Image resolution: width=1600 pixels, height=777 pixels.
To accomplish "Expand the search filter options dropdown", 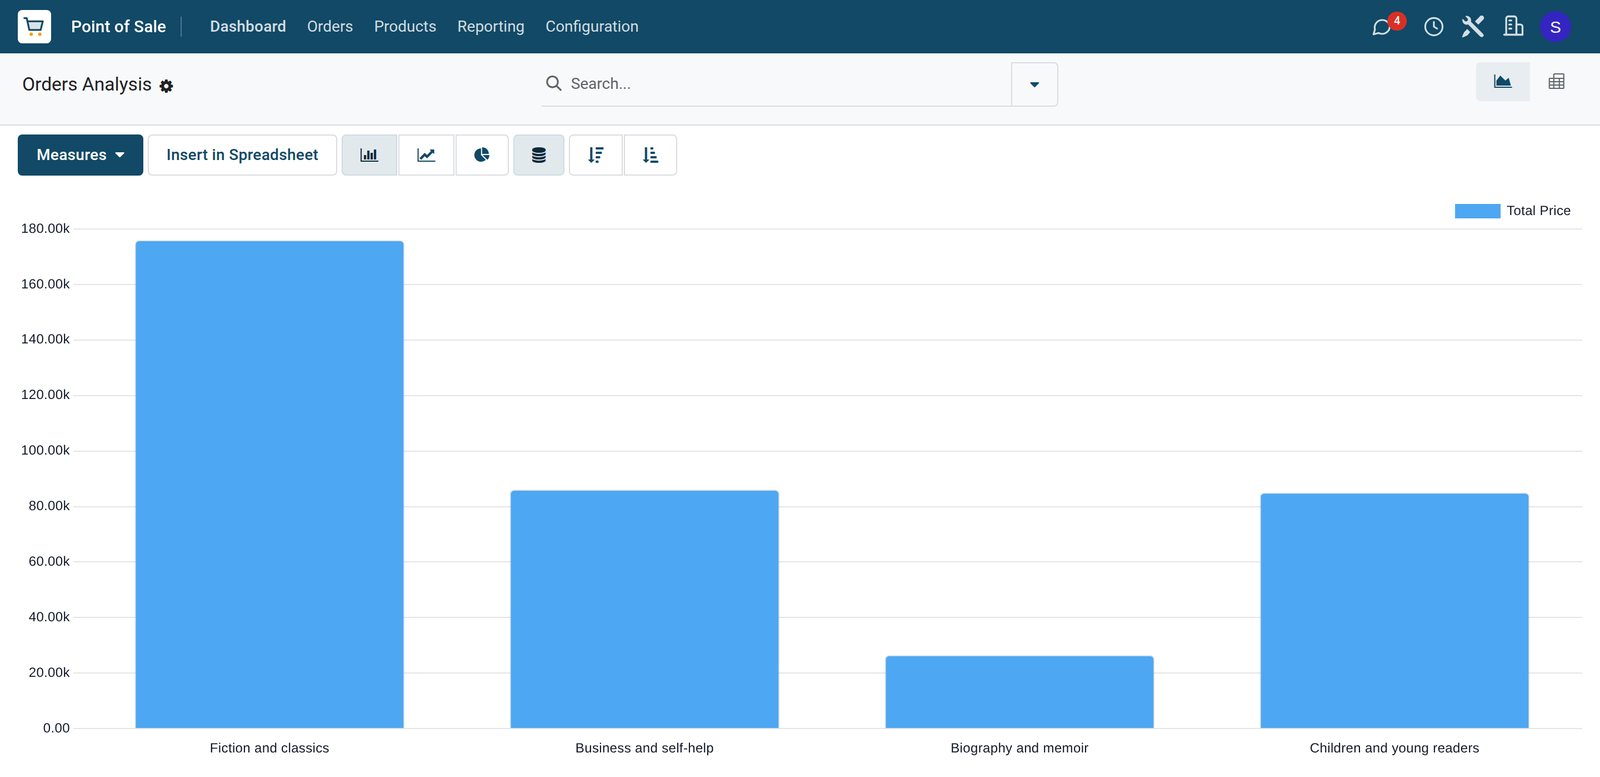I will (1035, 84).
